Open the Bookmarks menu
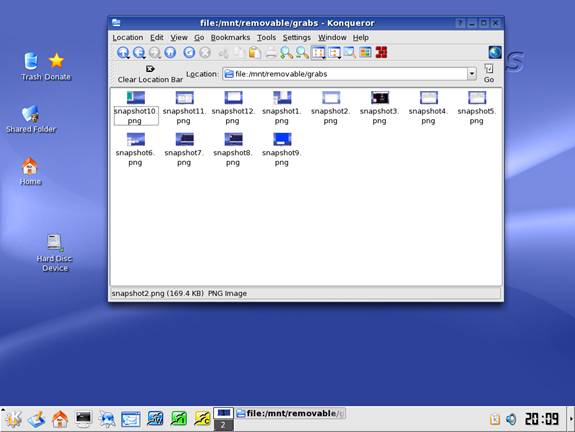 point(230,37)
